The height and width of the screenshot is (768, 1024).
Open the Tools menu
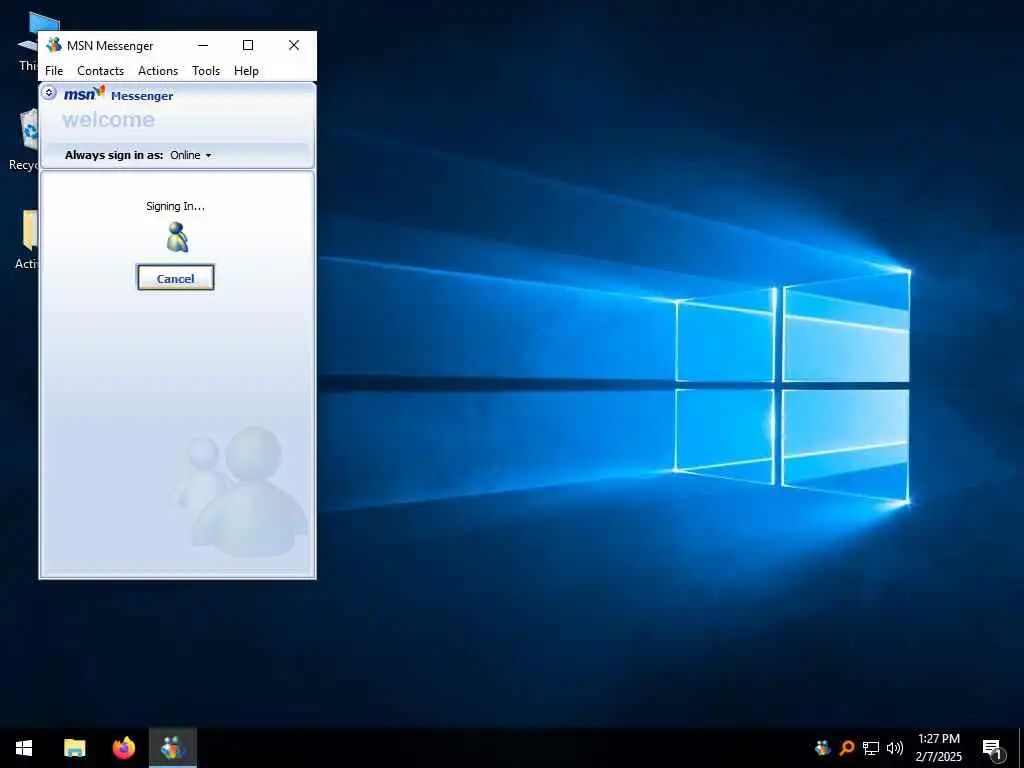206,71
